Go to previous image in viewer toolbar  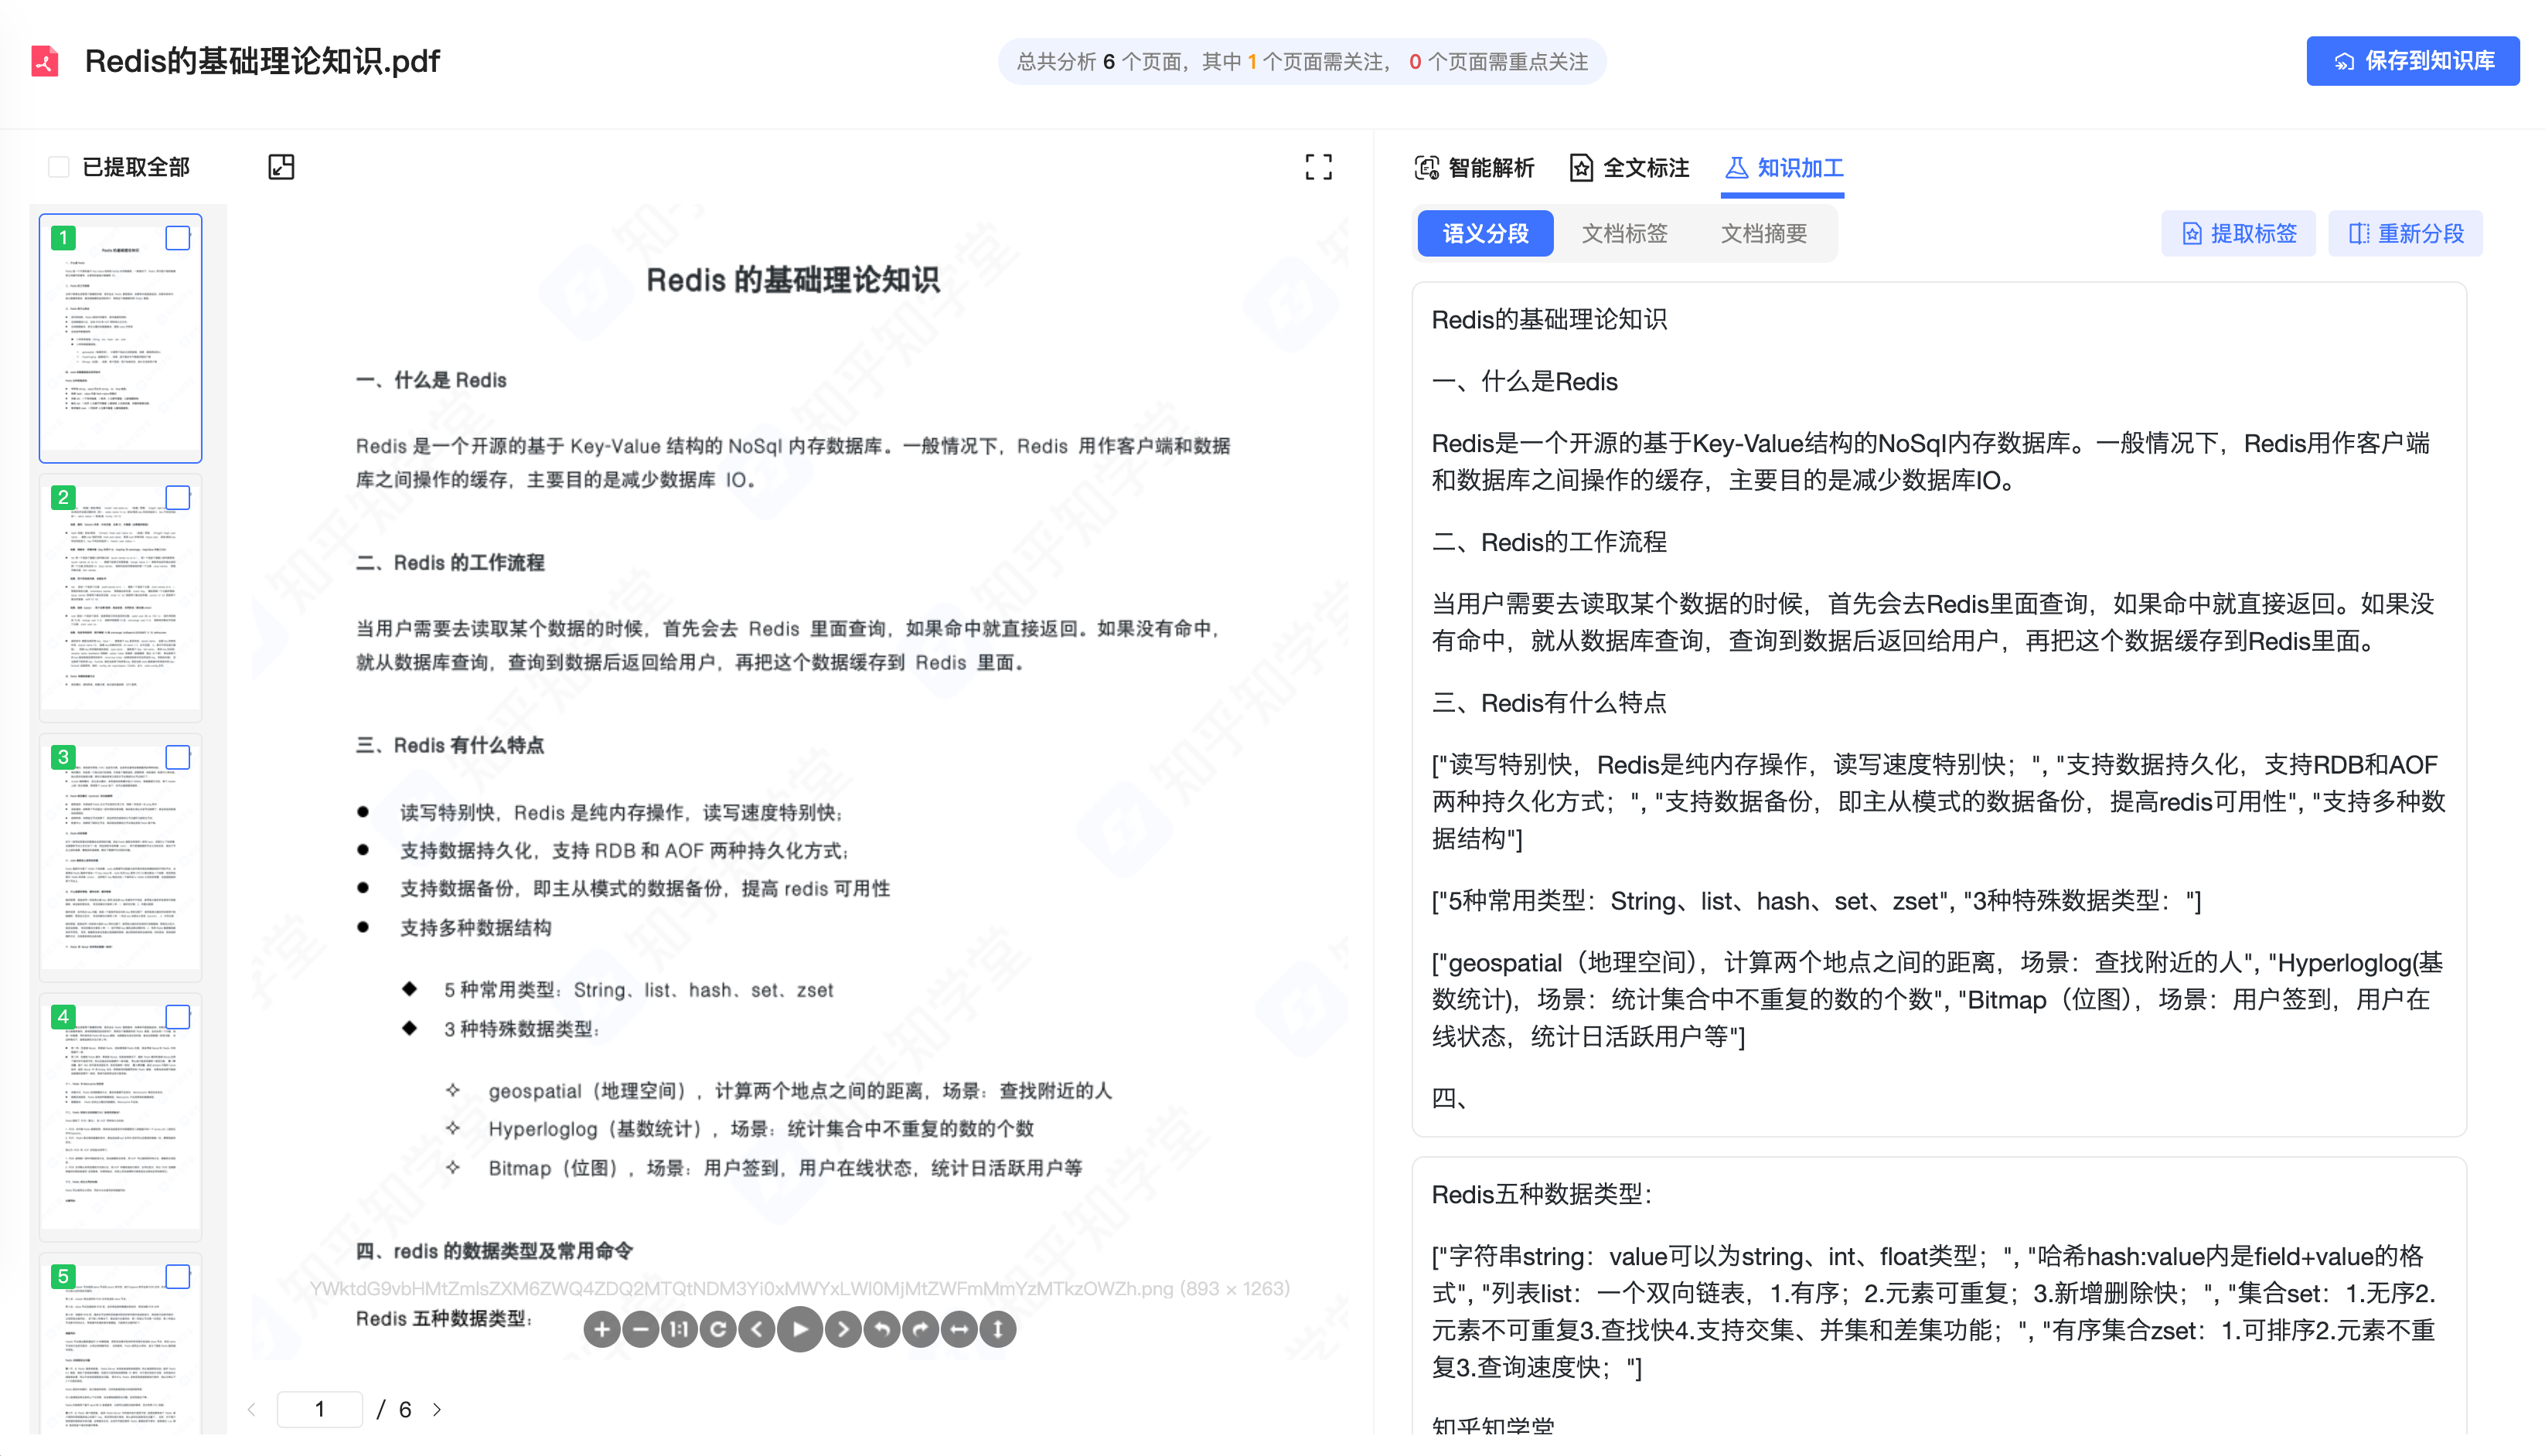pyautogui.click(x=757, y=1329)
